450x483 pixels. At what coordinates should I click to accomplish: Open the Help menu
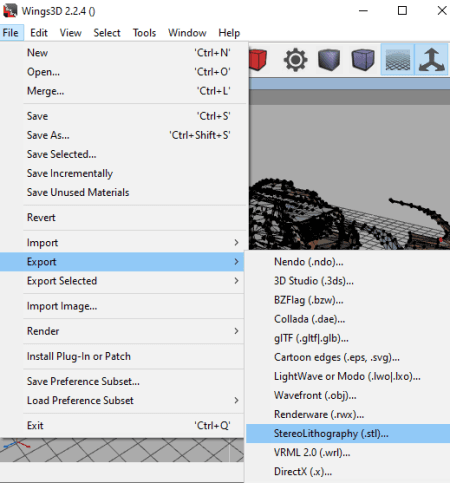[229, 33]
